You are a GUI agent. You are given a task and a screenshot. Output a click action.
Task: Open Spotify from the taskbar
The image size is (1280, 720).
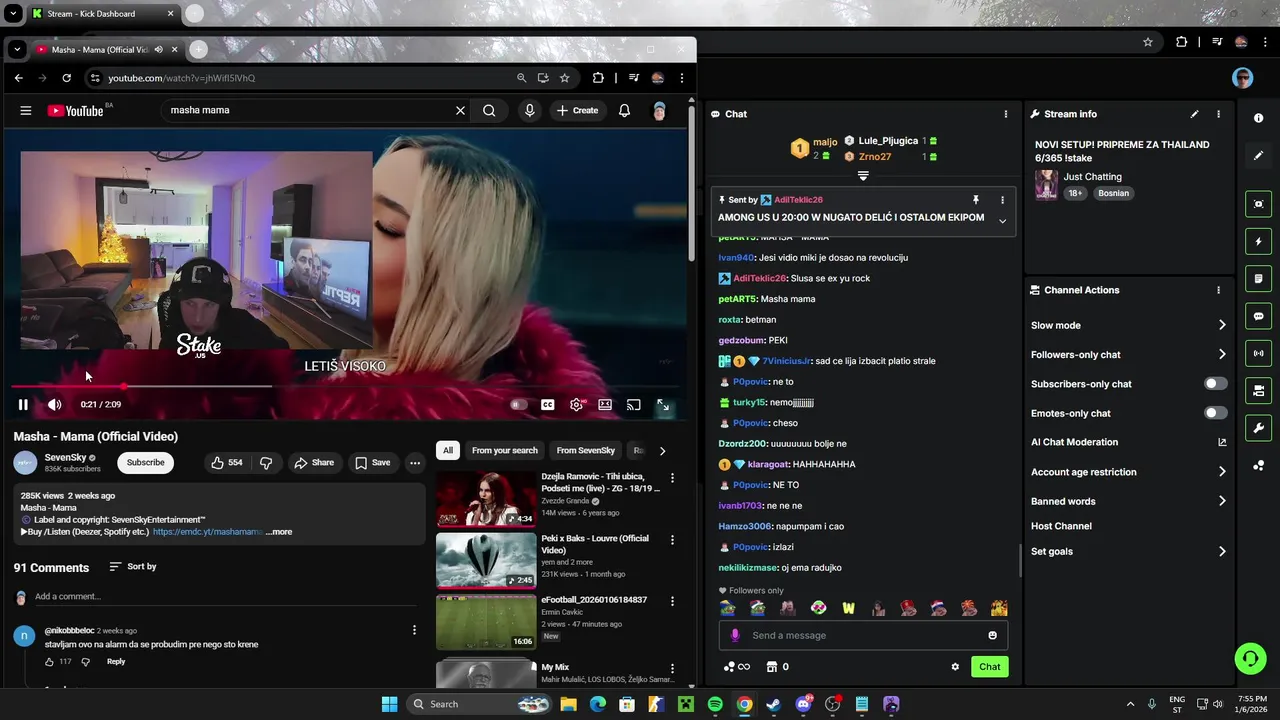coord(715,705)
